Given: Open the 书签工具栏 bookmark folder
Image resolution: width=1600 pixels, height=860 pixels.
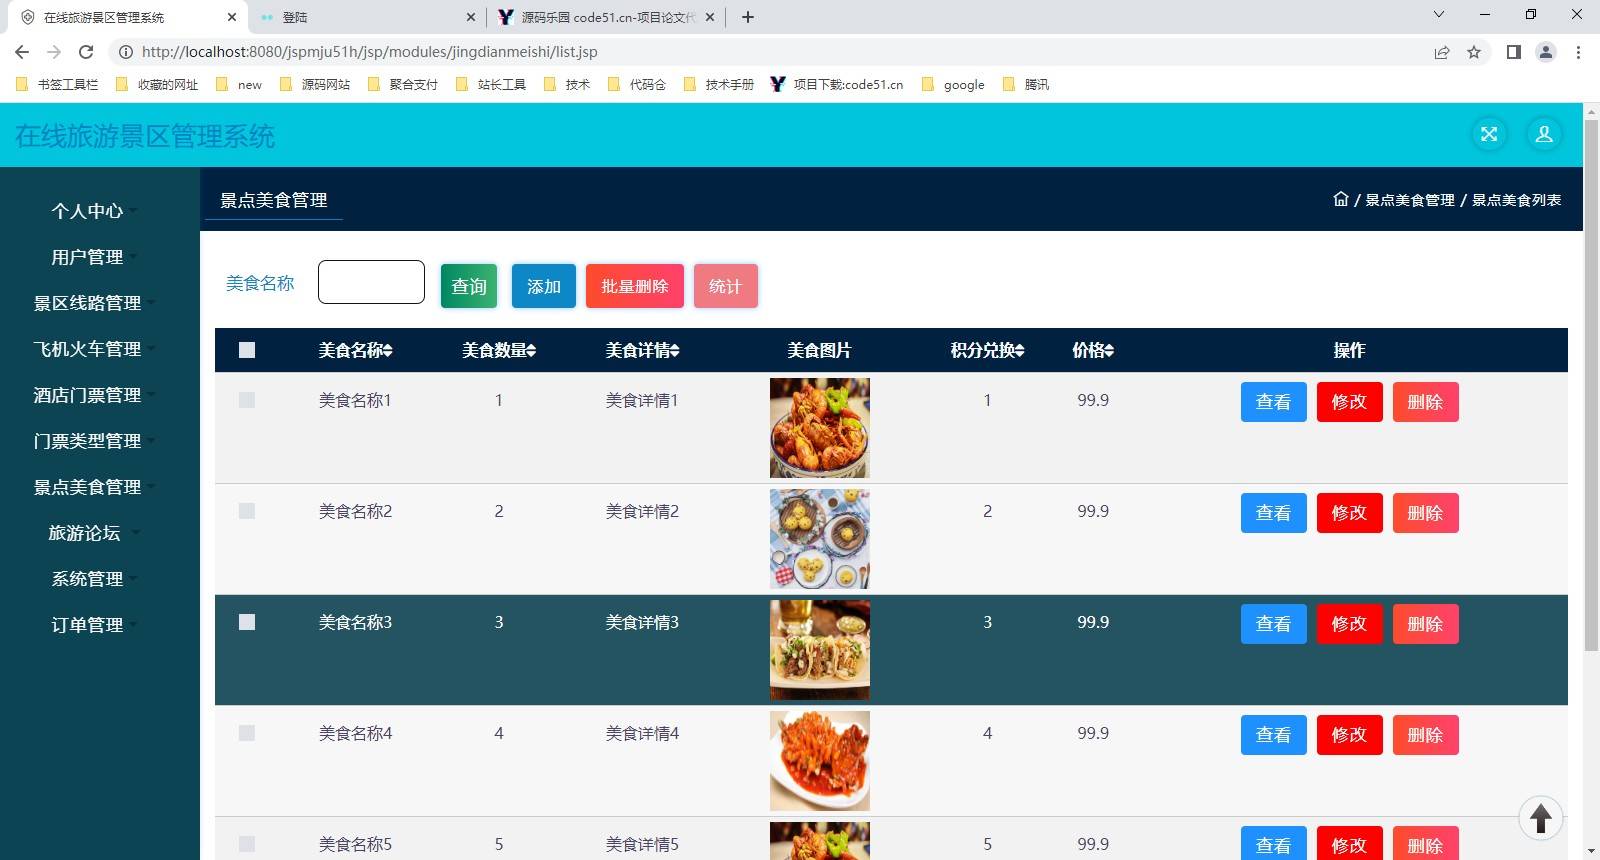Looking at the screenshot, I should tap(57, 85).
